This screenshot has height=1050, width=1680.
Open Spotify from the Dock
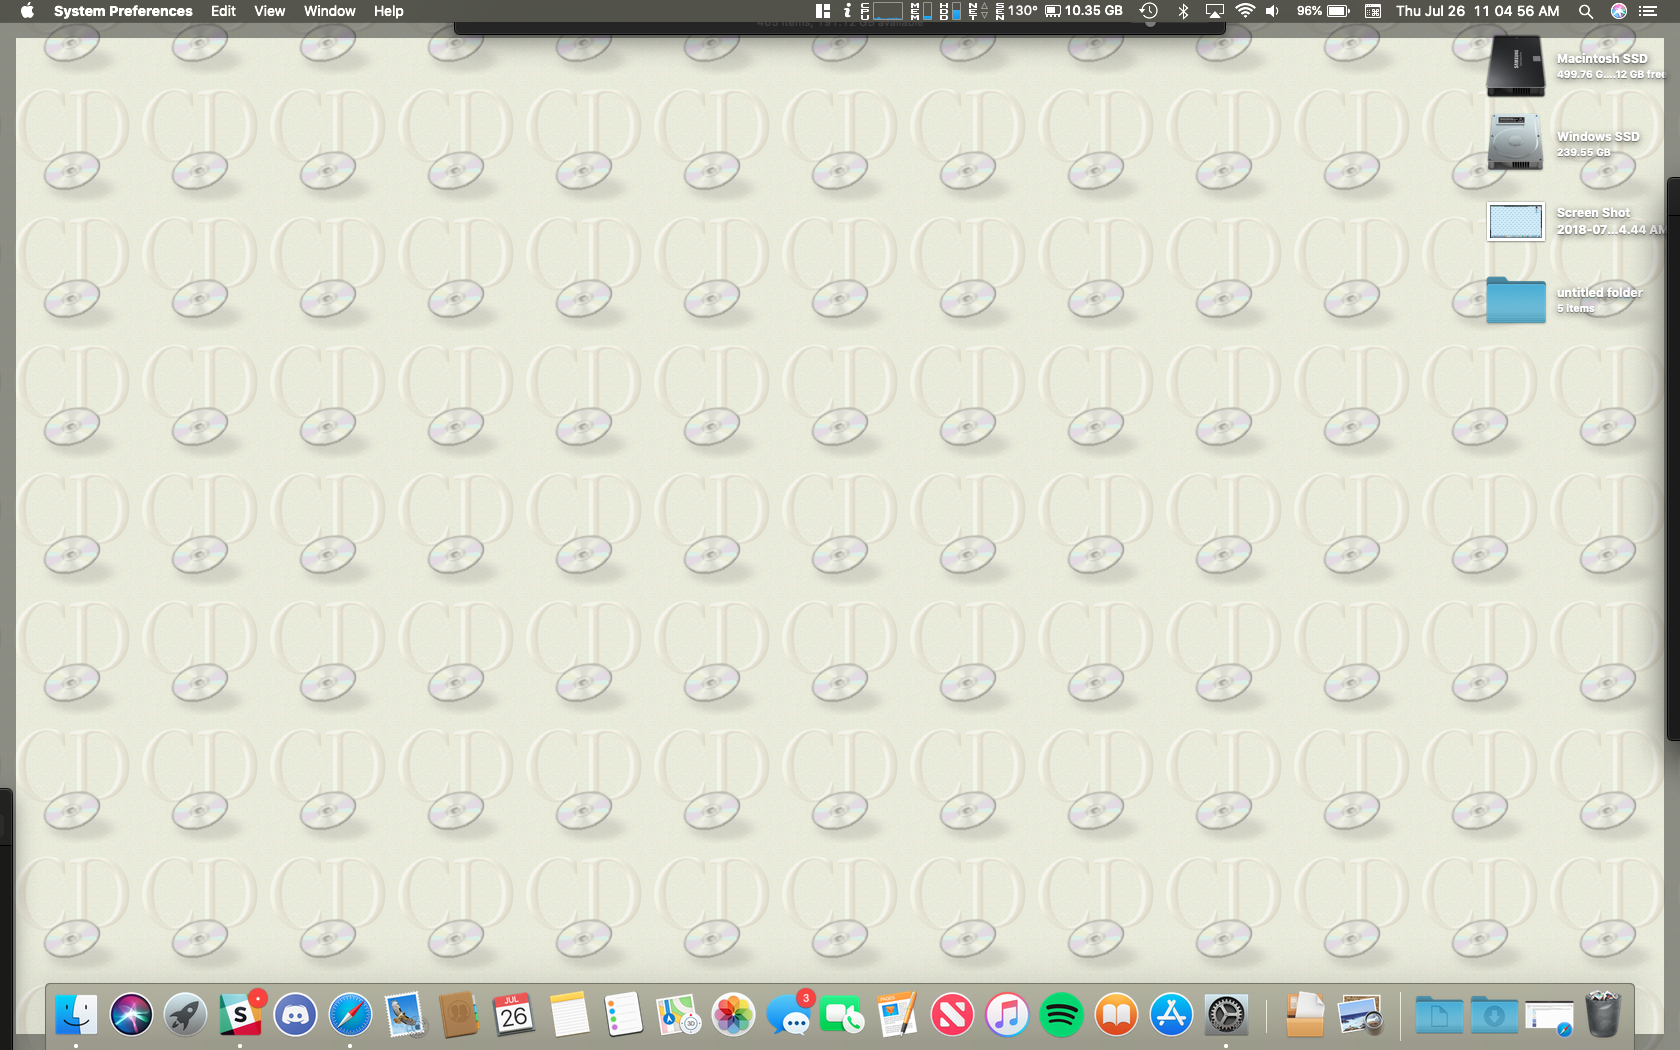click(x=1061, y=1015)
